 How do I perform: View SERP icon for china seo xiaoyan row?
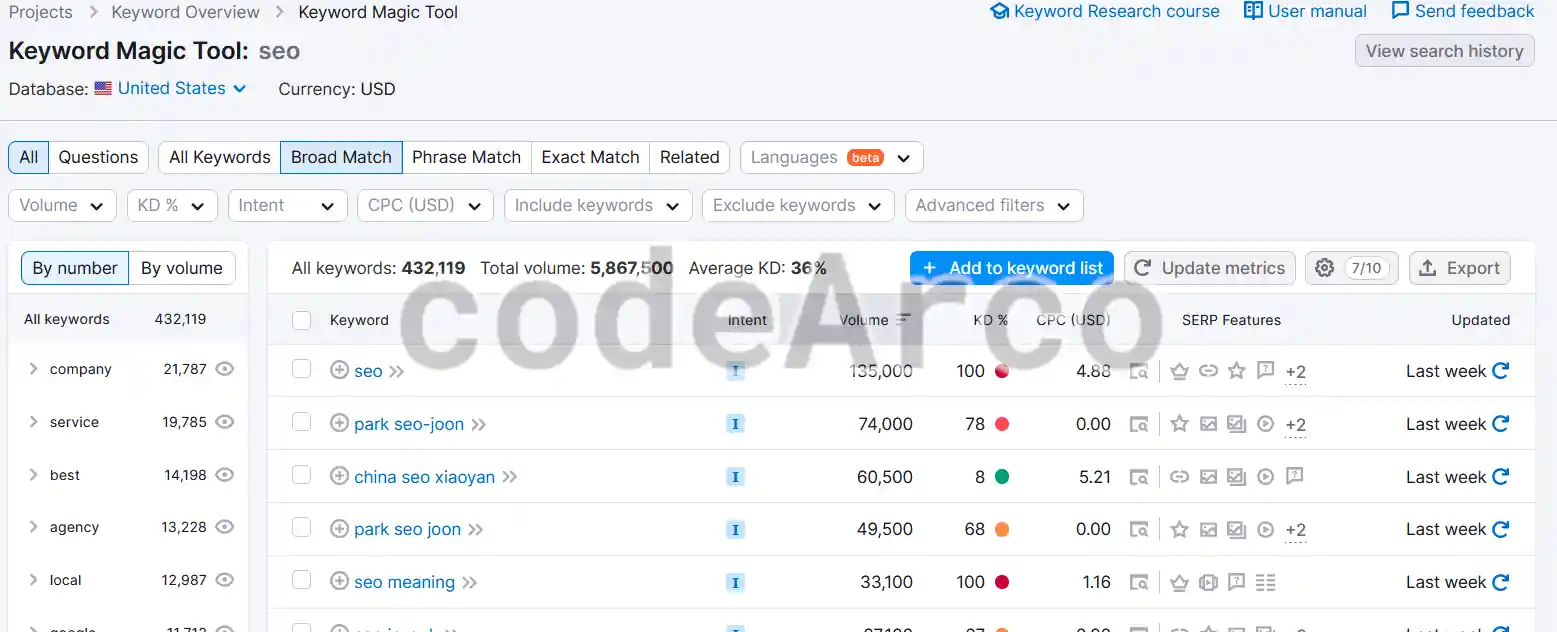[1139, 477]
